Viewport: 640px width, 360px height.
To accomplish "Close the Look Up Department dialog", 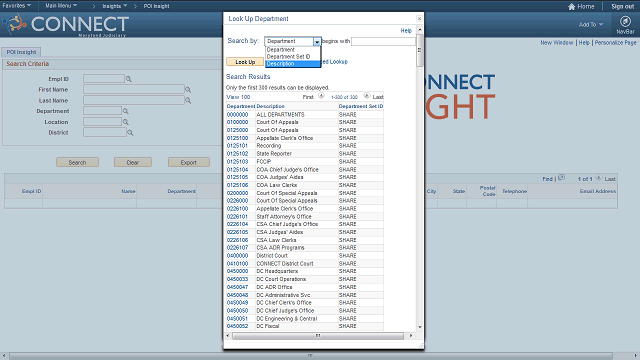I will point(419,18).
